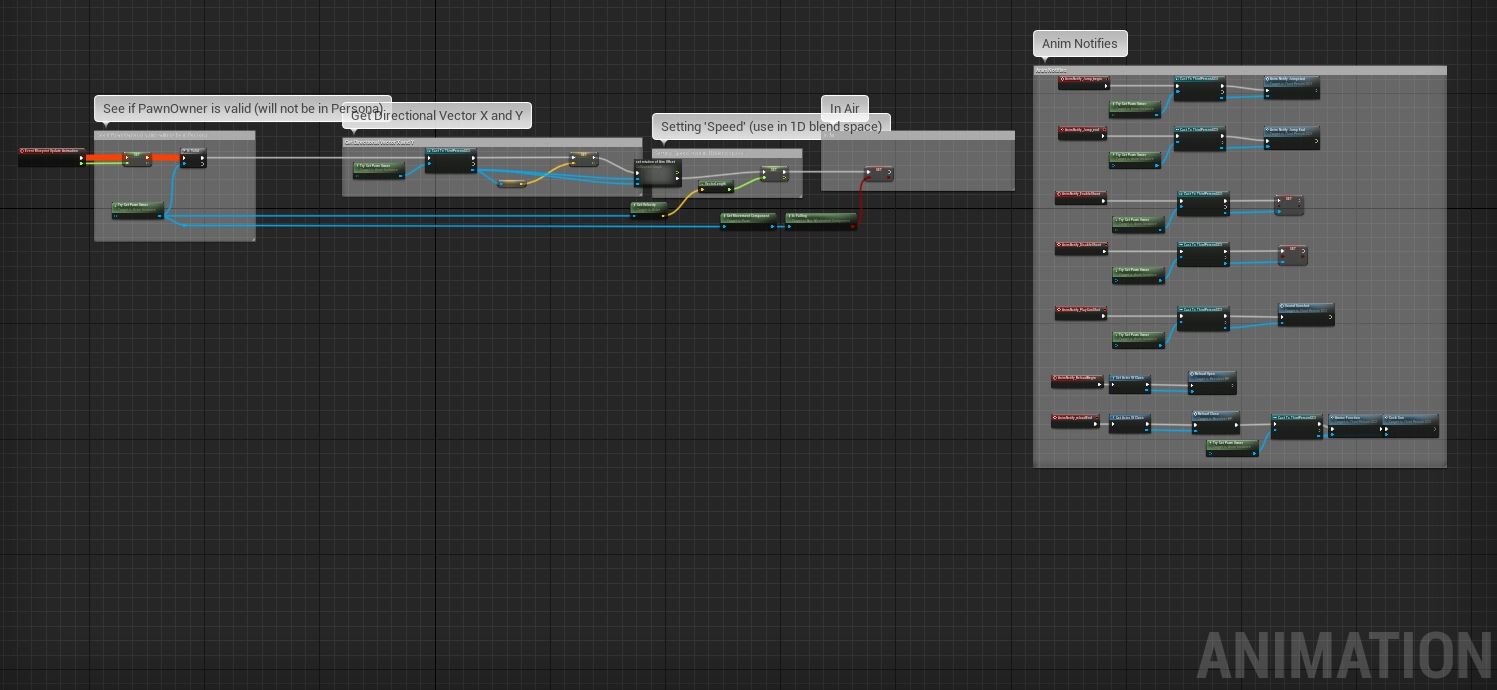1497x690 pixels.
Task: Select the AnimNotify_reloadEnd event node
Action: tap(1075, 421)
